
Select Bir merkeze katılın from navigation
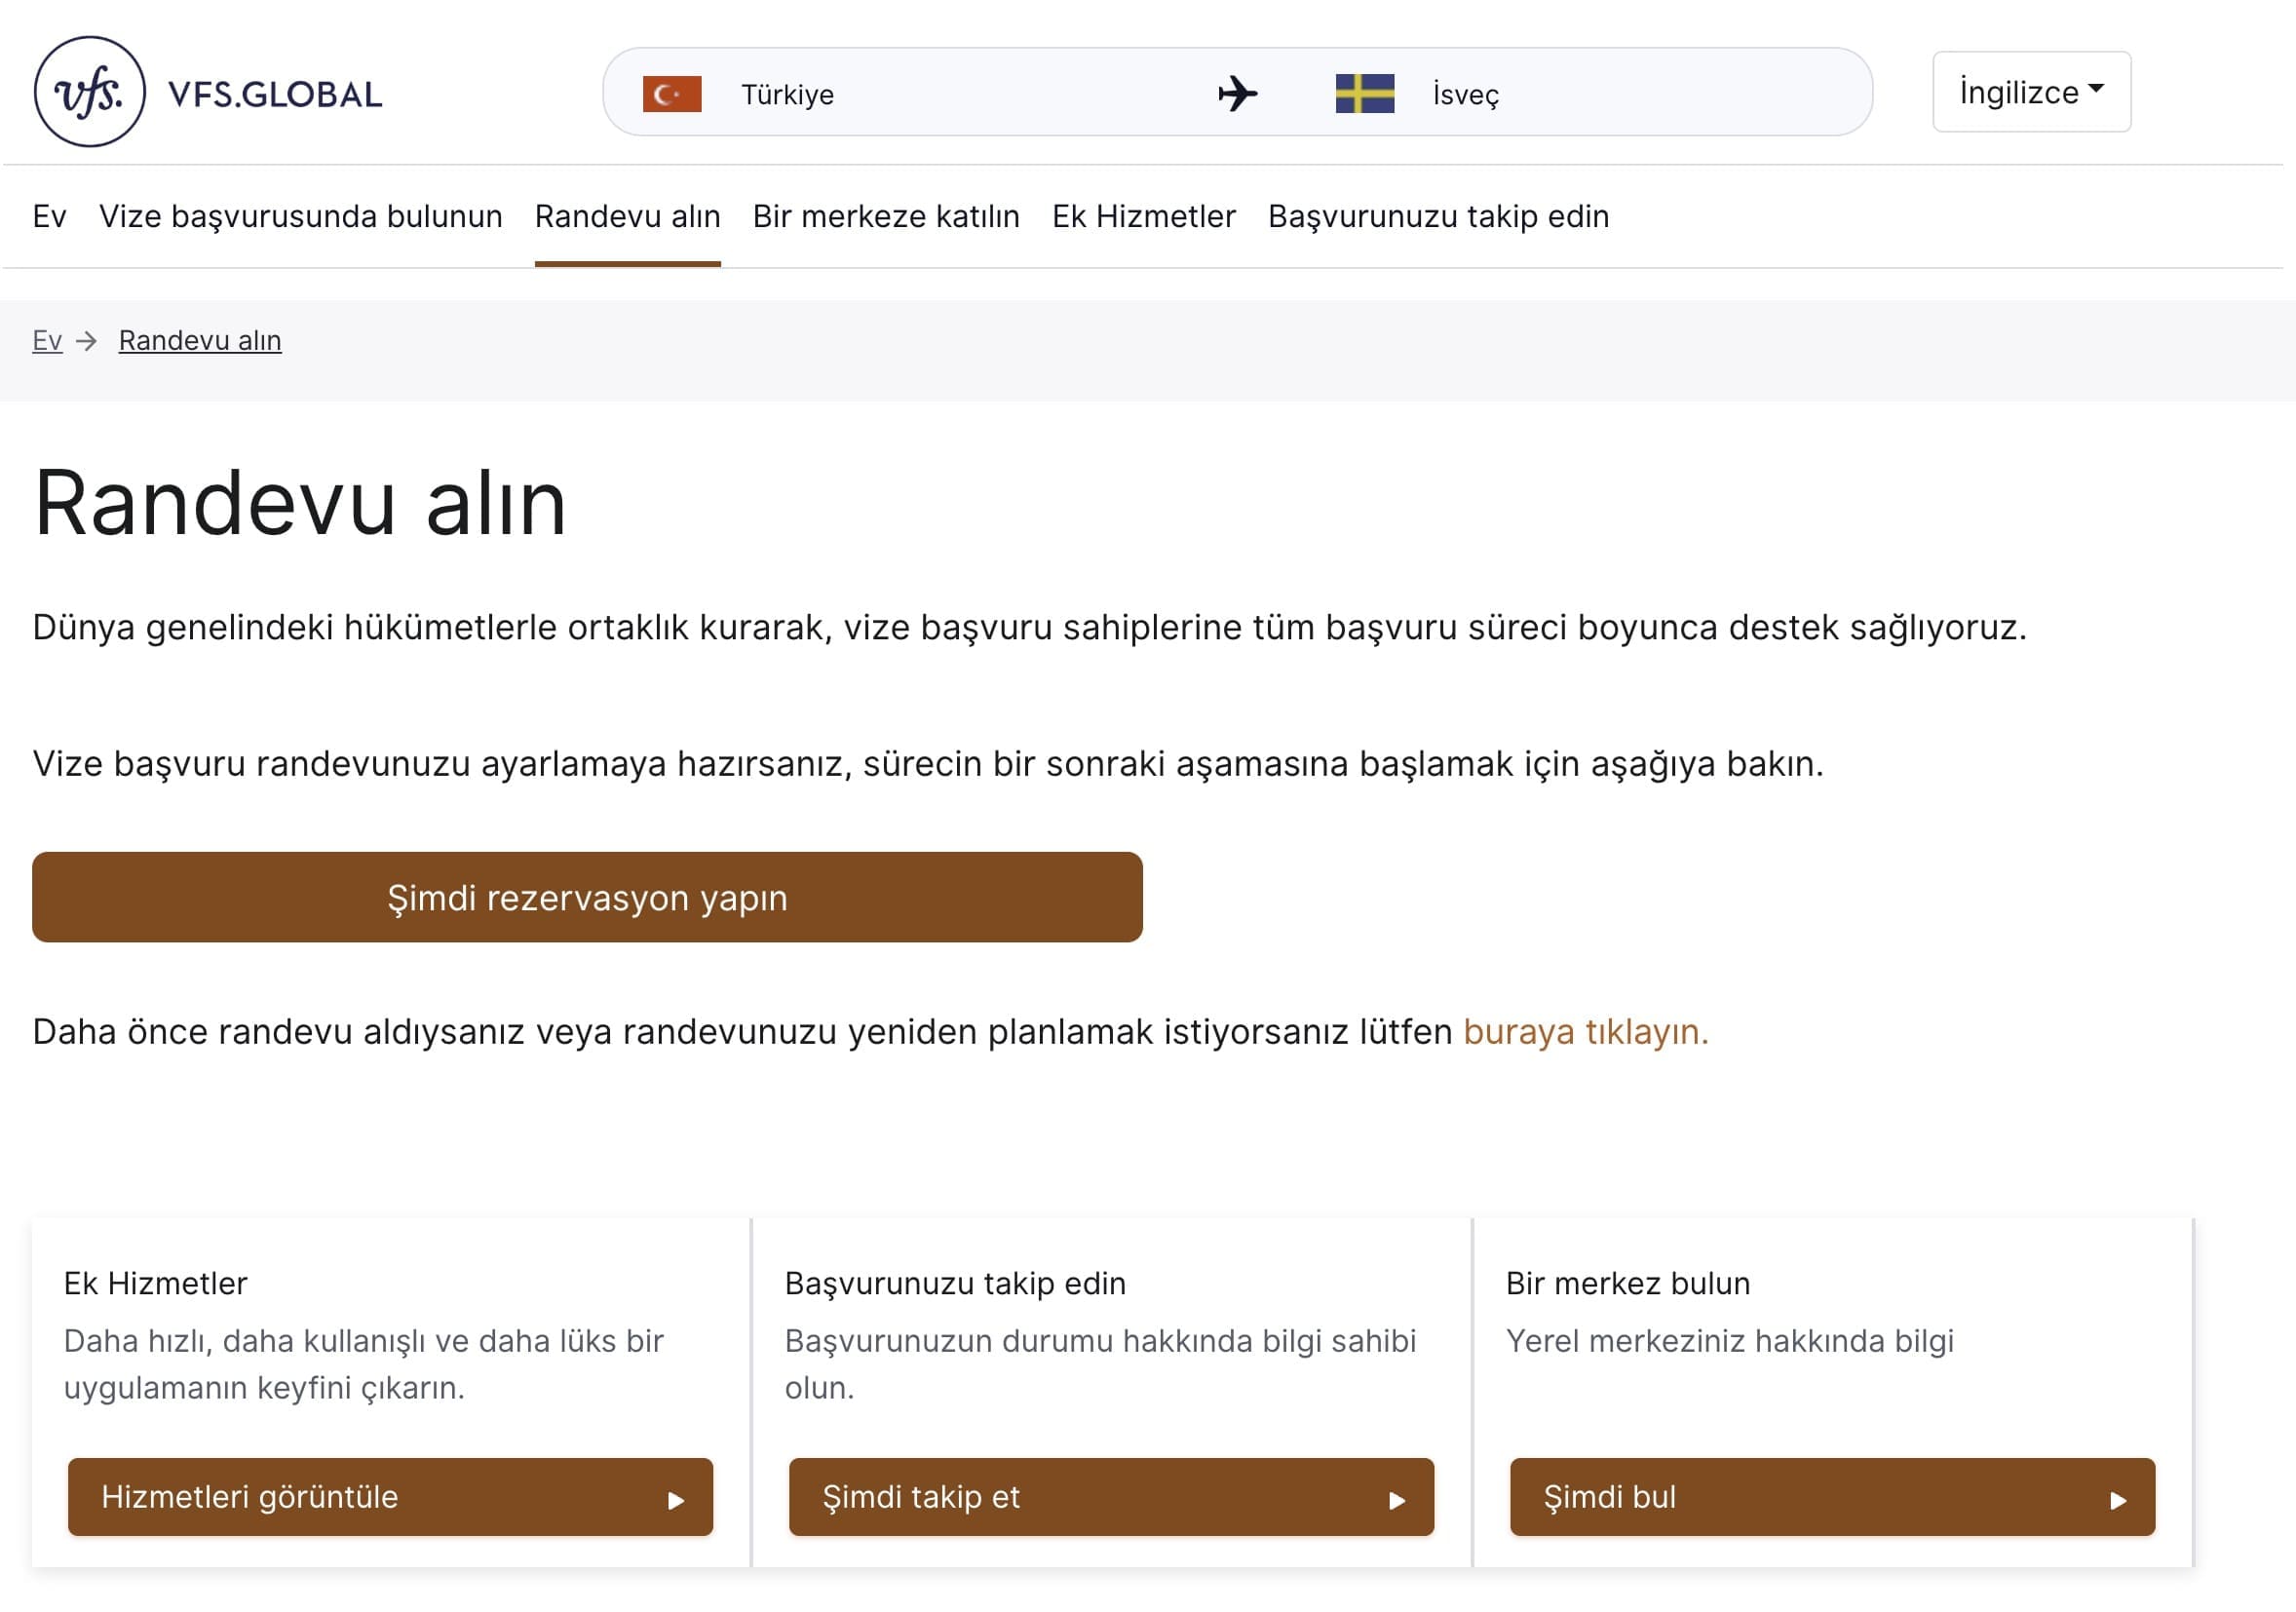point(887,216)
